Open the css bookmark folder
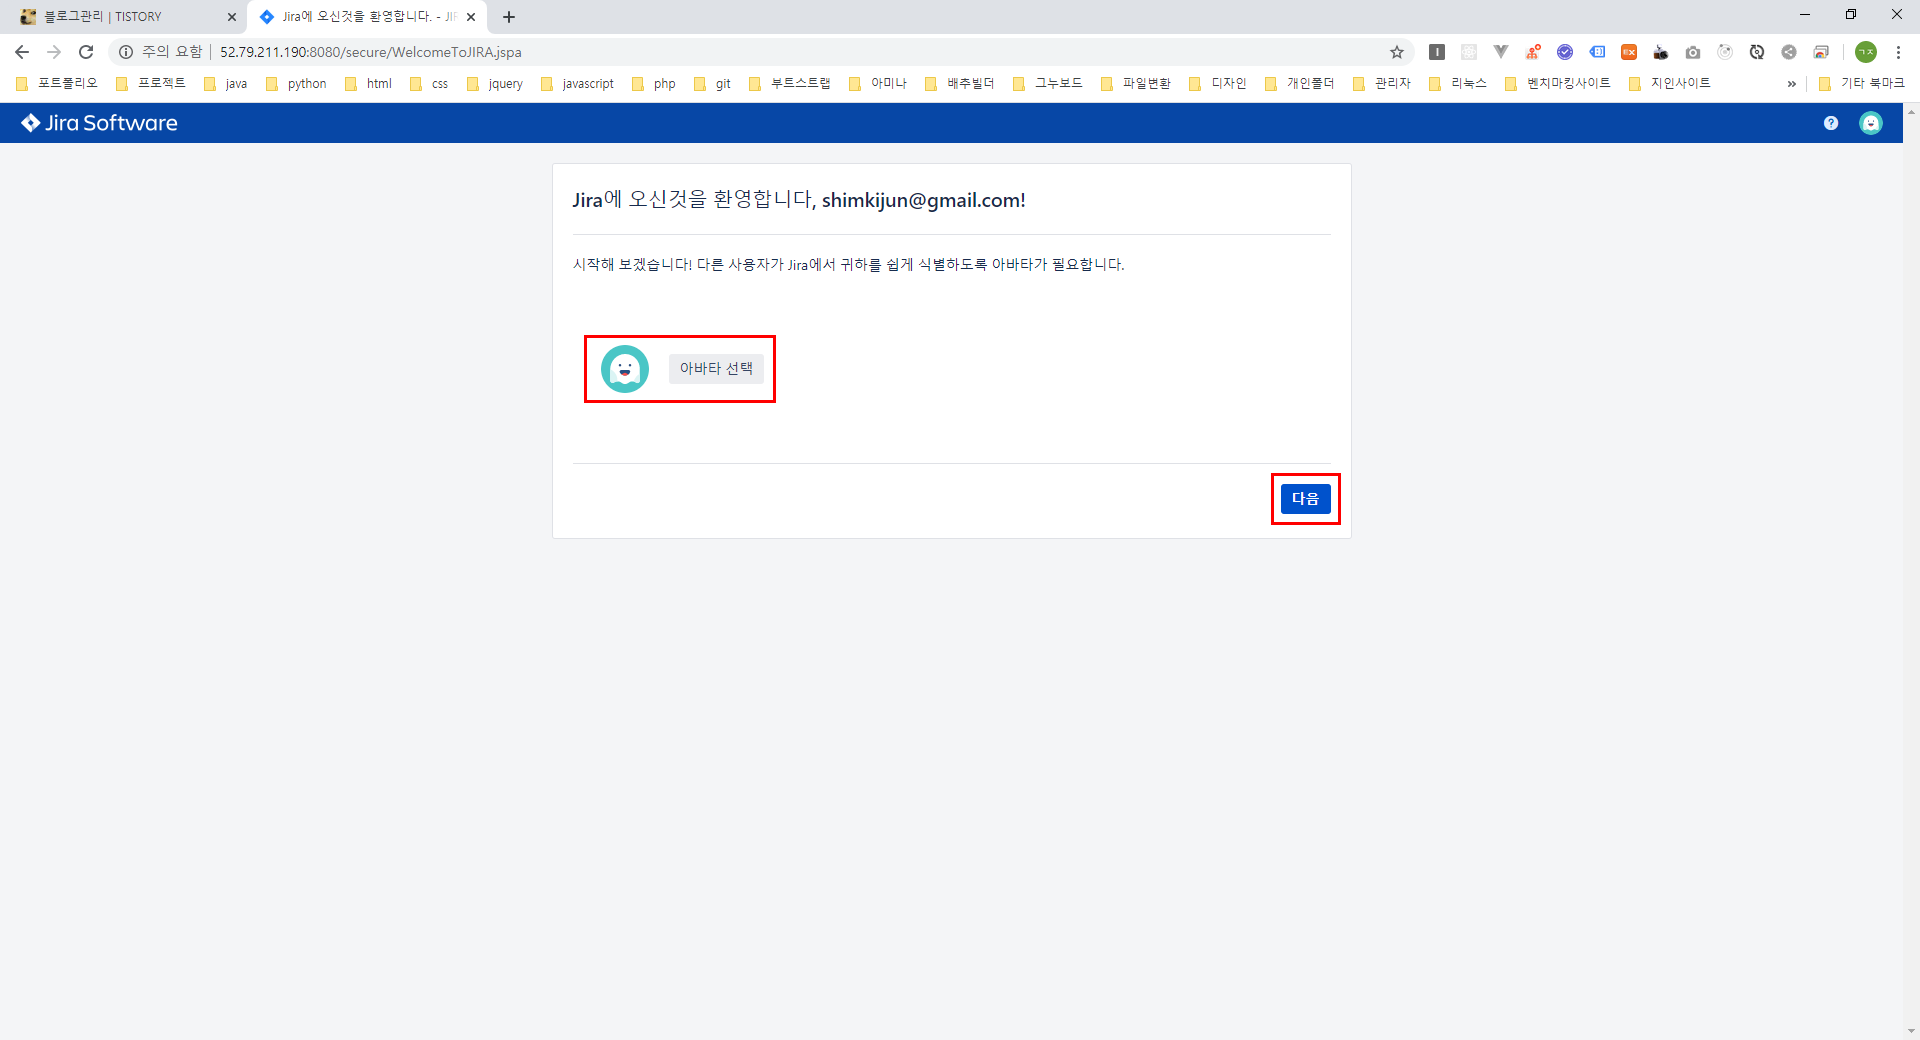 click(430, 84)
